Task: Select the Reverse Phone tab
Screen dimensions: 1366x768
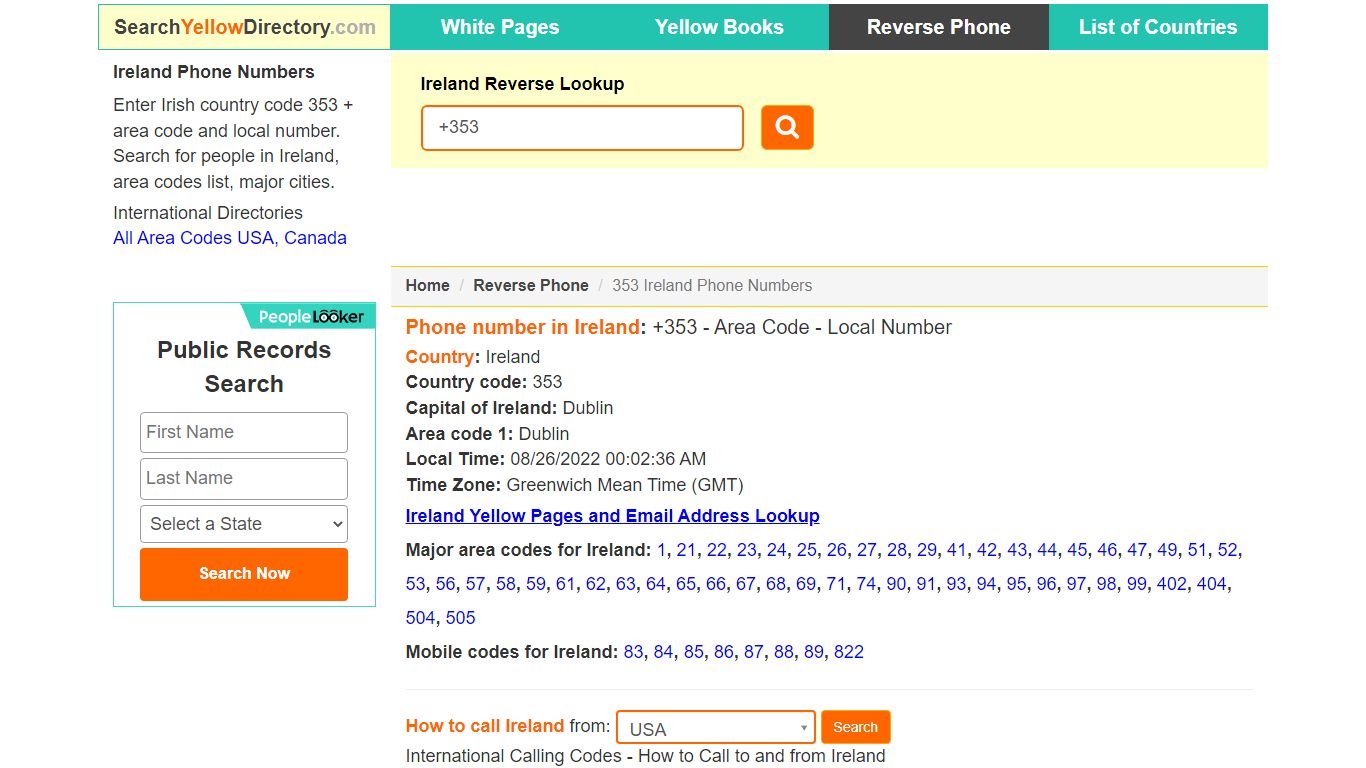Action: 939,27
